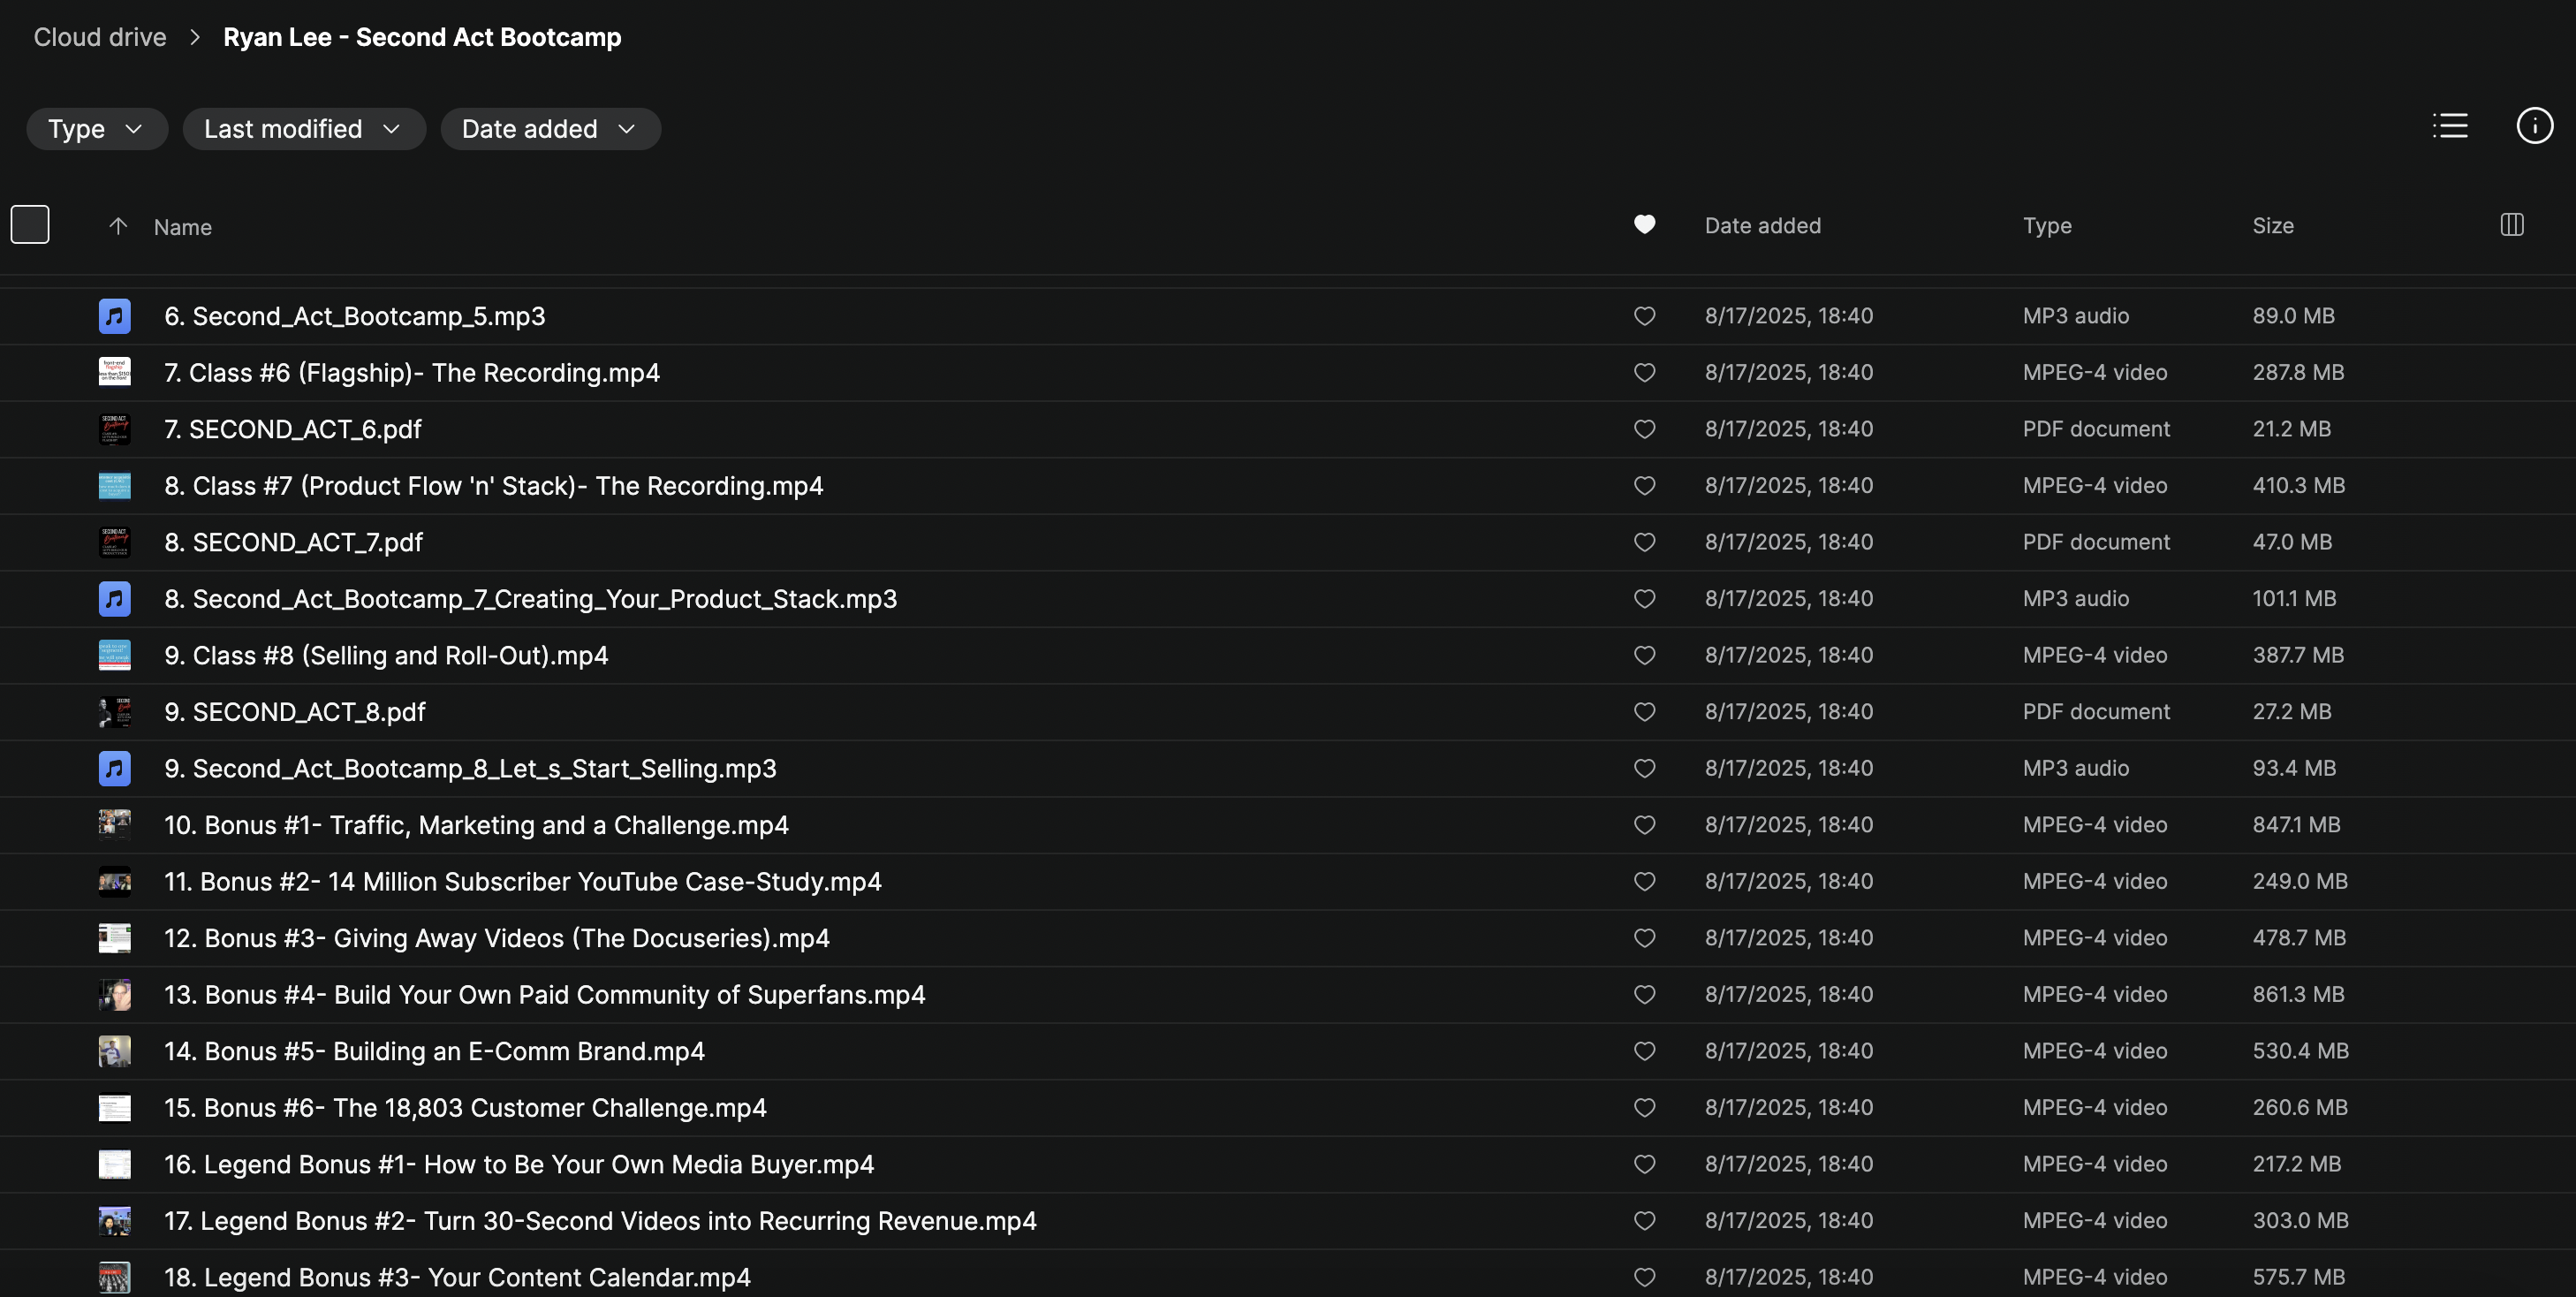
Task: Open the Last modified filter dropdown
Action: [x=303, y=129]
